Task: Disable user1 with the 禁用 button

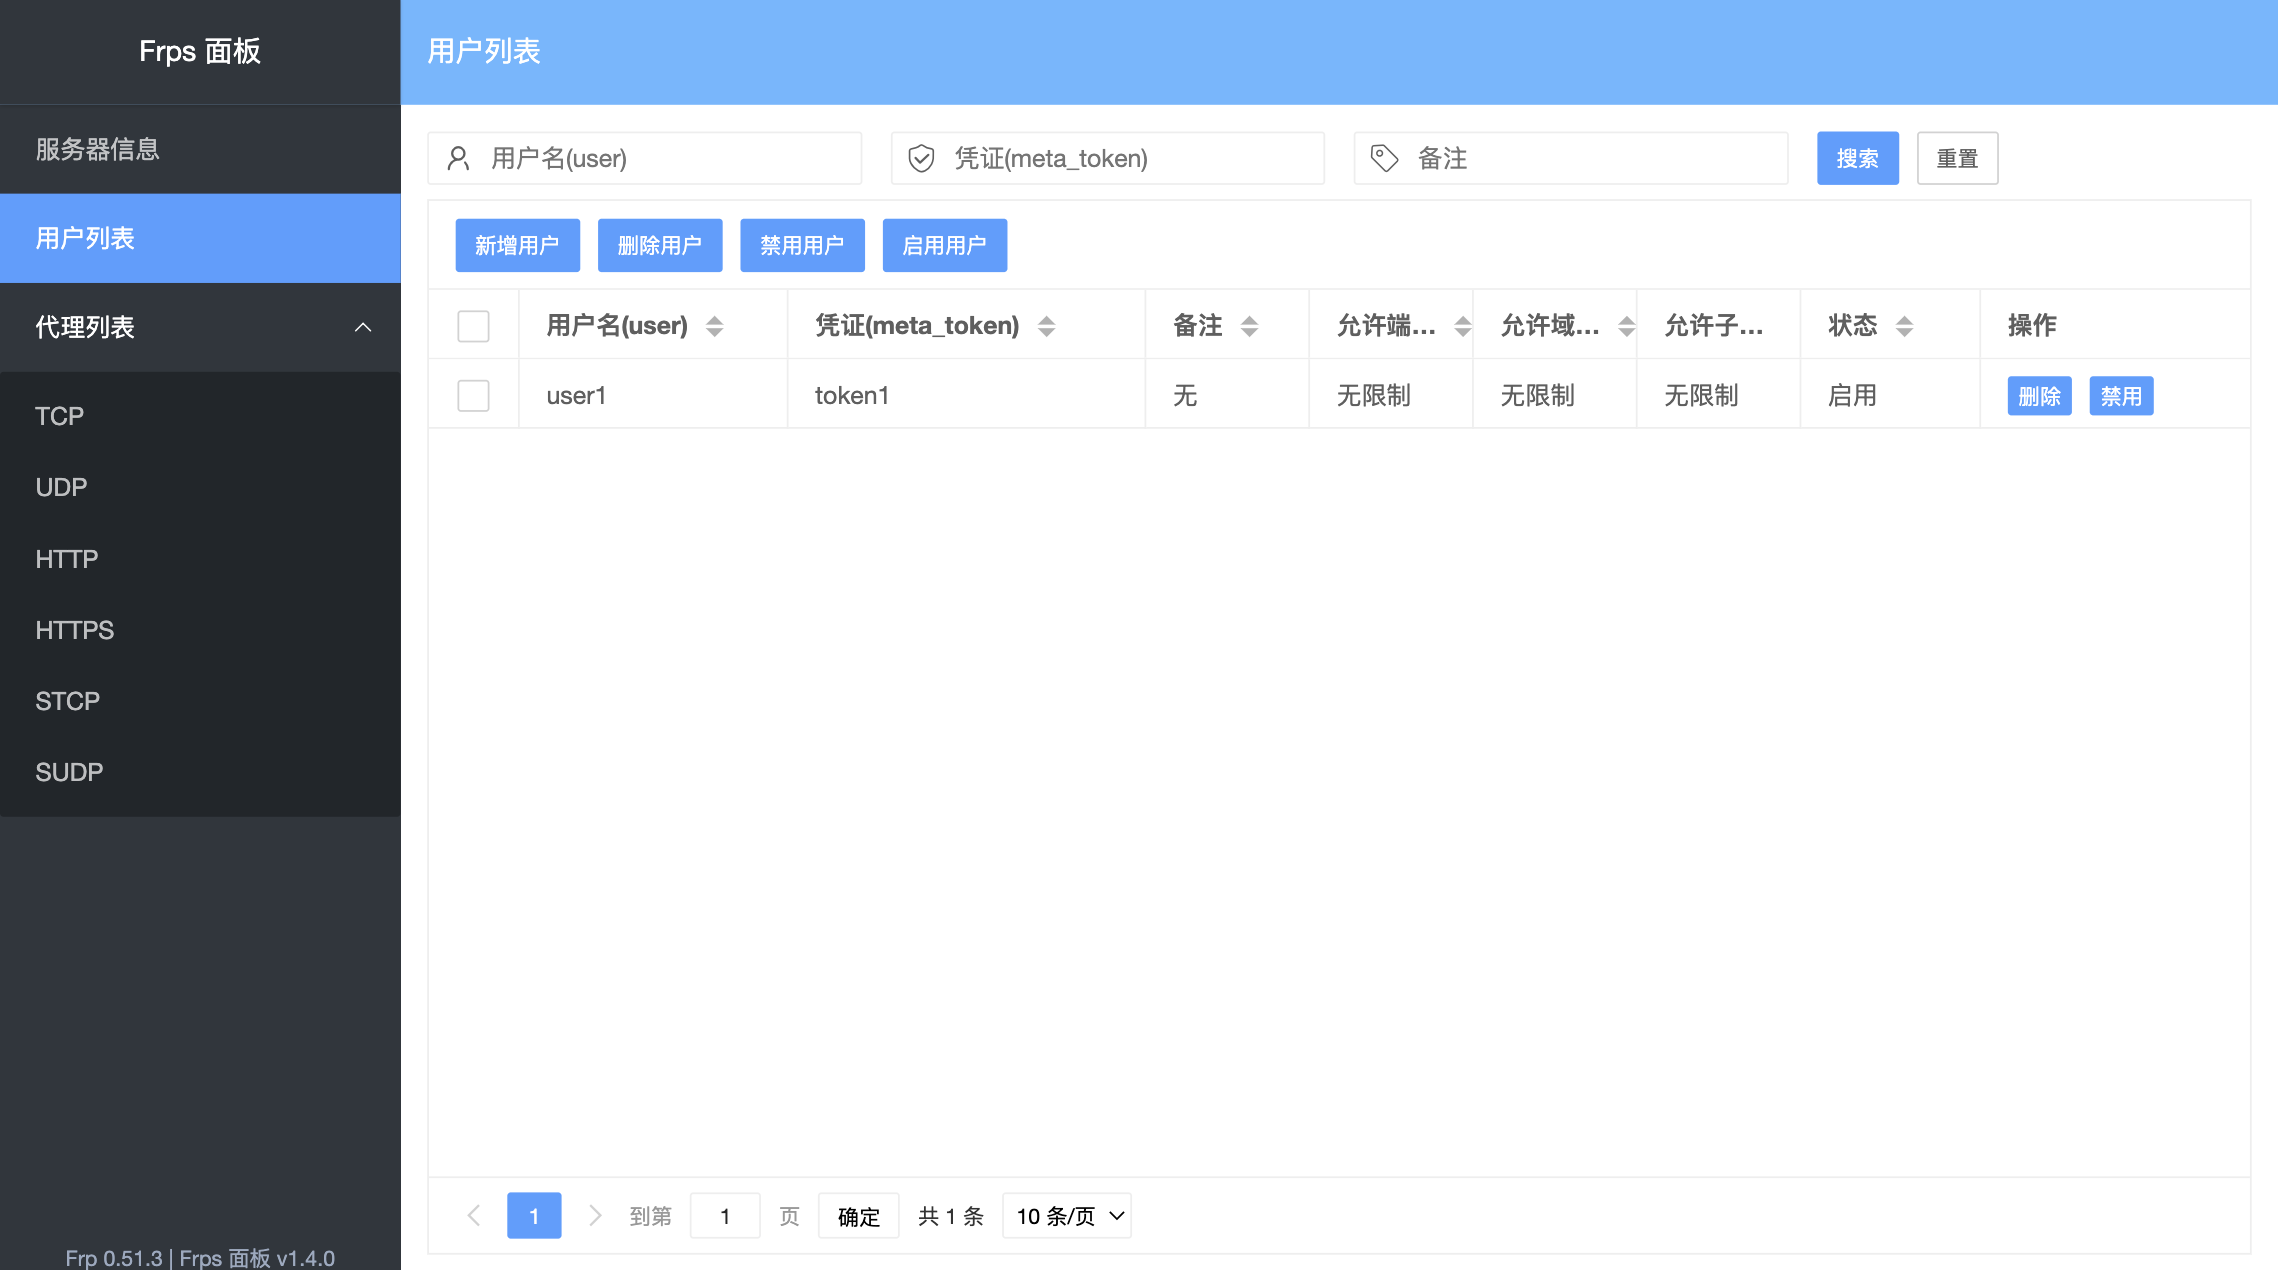Action: [x=2121, y=395]
